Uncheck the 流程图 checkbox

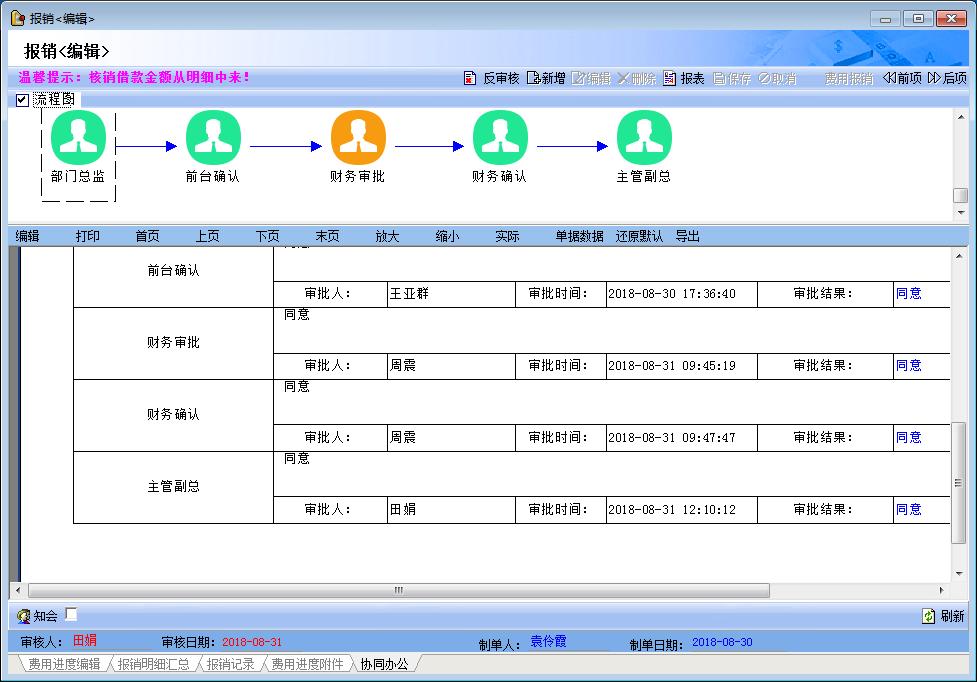(x=22, y=100)
